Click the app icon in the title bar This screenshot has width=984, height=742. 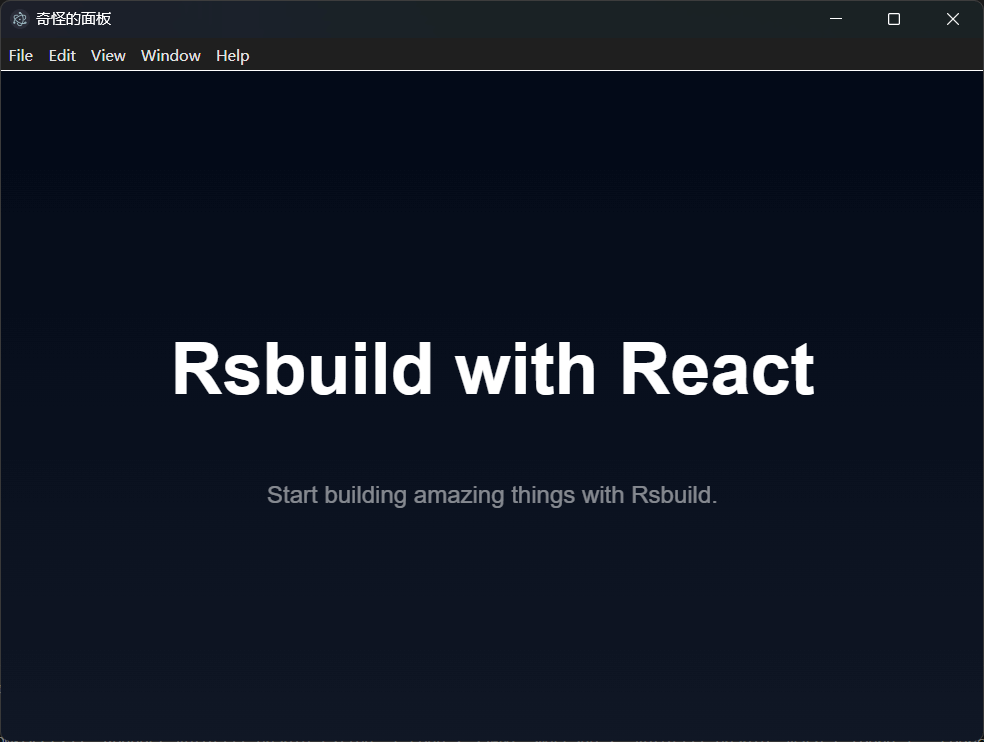[19, 19]
